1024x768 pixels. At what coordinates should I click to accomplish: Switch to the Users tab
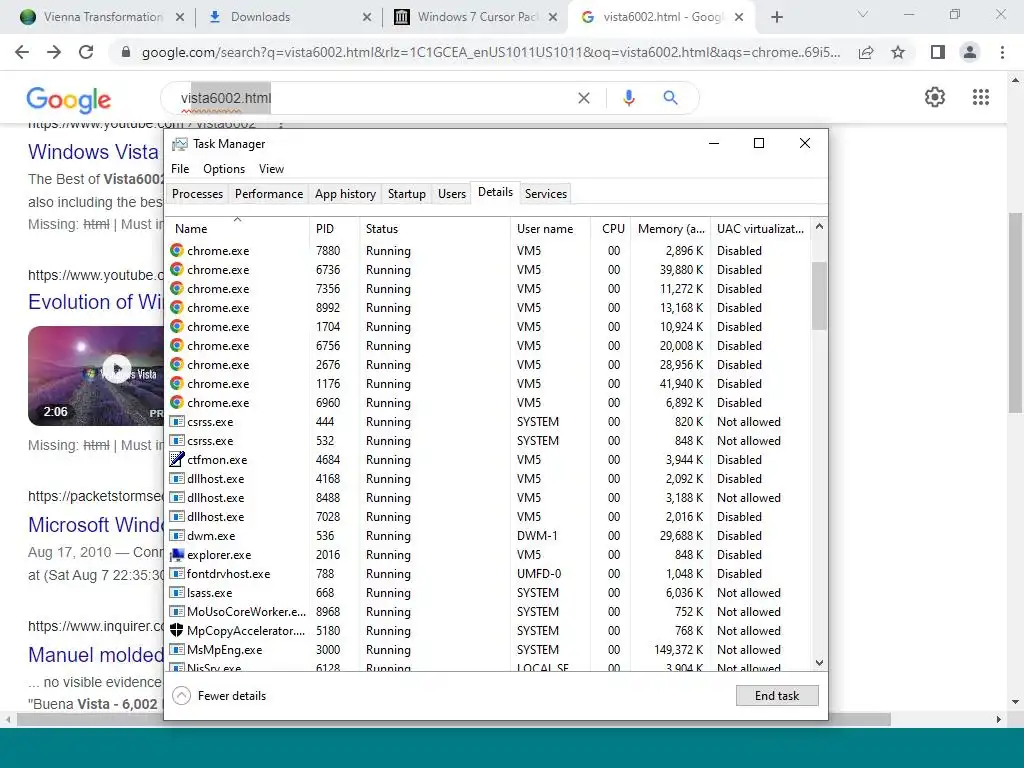point(452,193)
